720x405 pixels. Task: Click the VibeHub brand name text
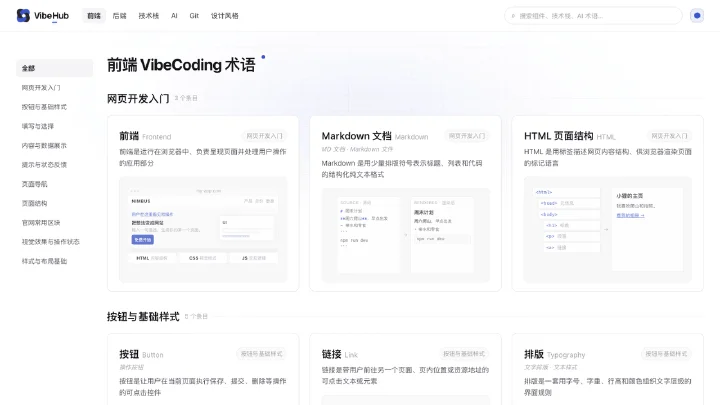[x=51, y=16]
